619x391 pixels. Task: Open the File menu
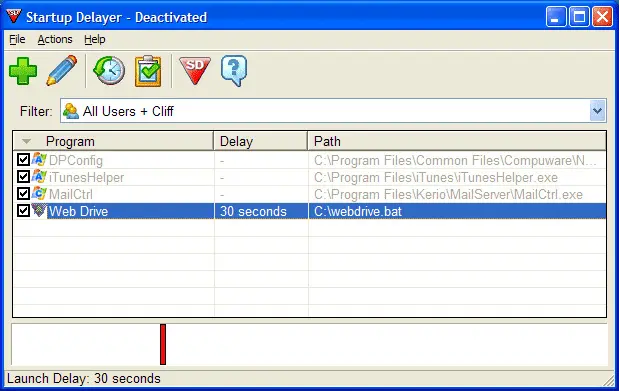(x=17, y=39)
